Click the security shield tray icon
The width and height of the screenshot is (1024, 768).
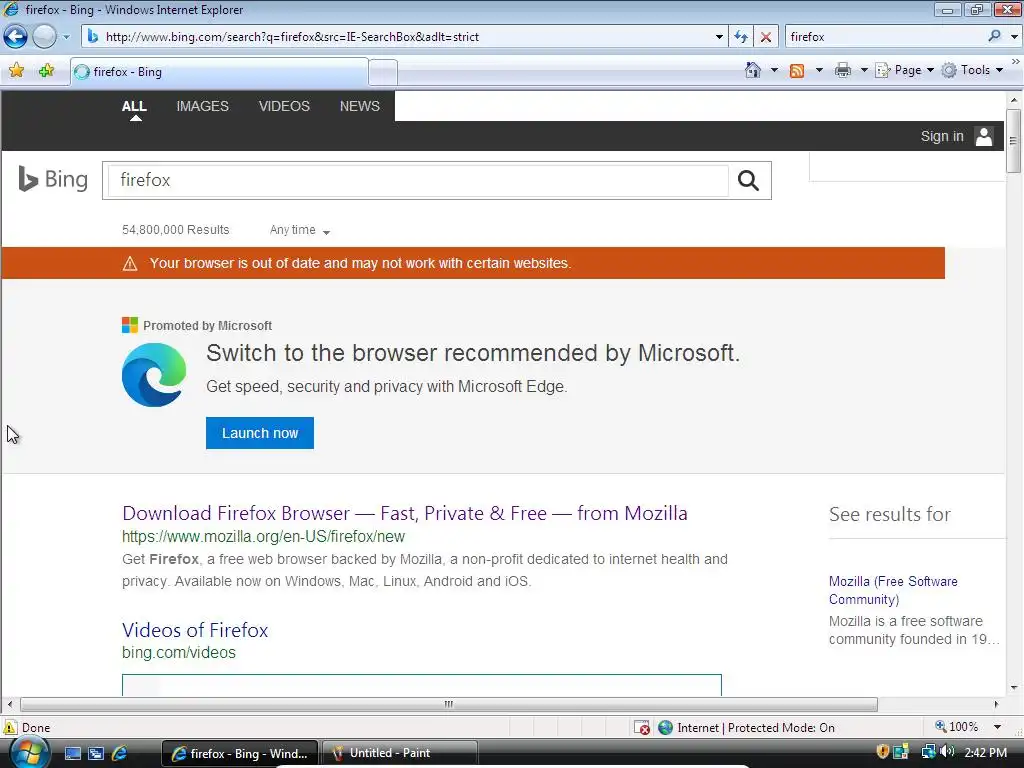click(x=882, y=752)
